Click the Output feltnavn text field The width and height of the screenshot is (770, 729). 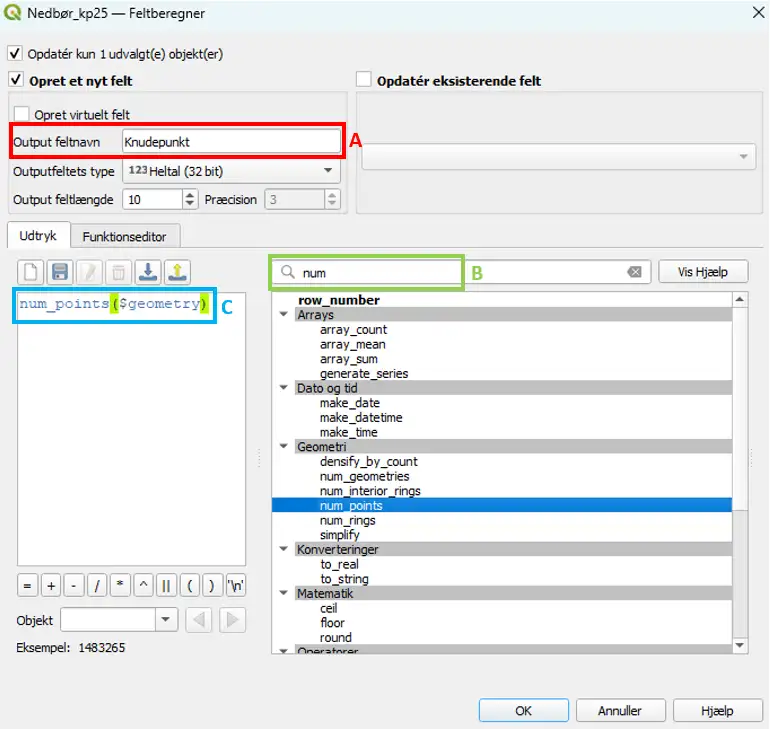tap(230, 142)
